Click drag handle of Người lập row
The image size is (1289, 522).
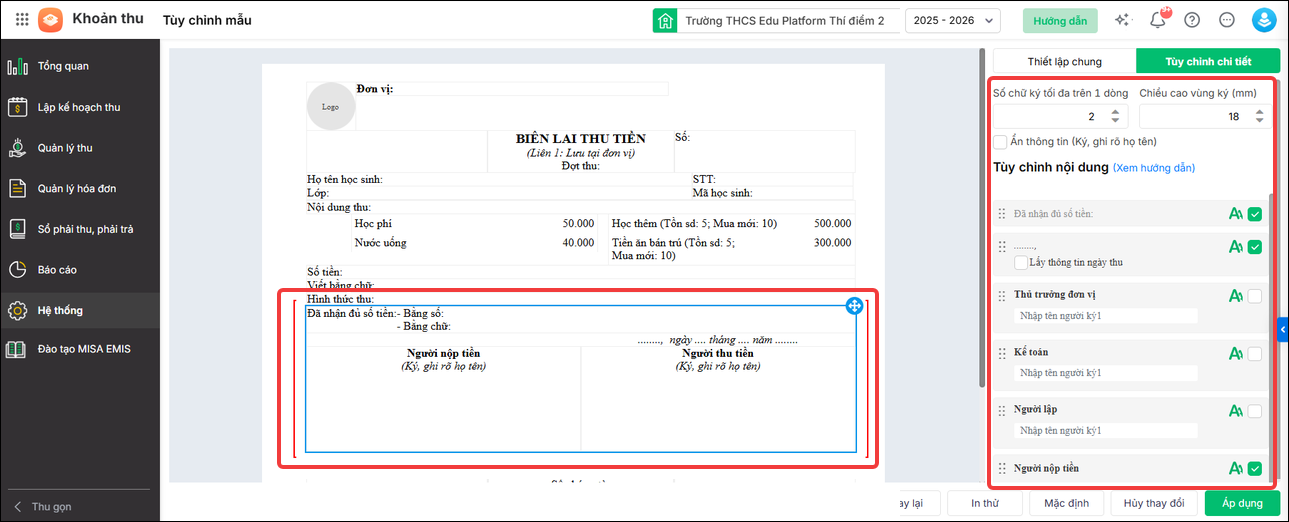pyautogui.click(x=1002, y=411)
